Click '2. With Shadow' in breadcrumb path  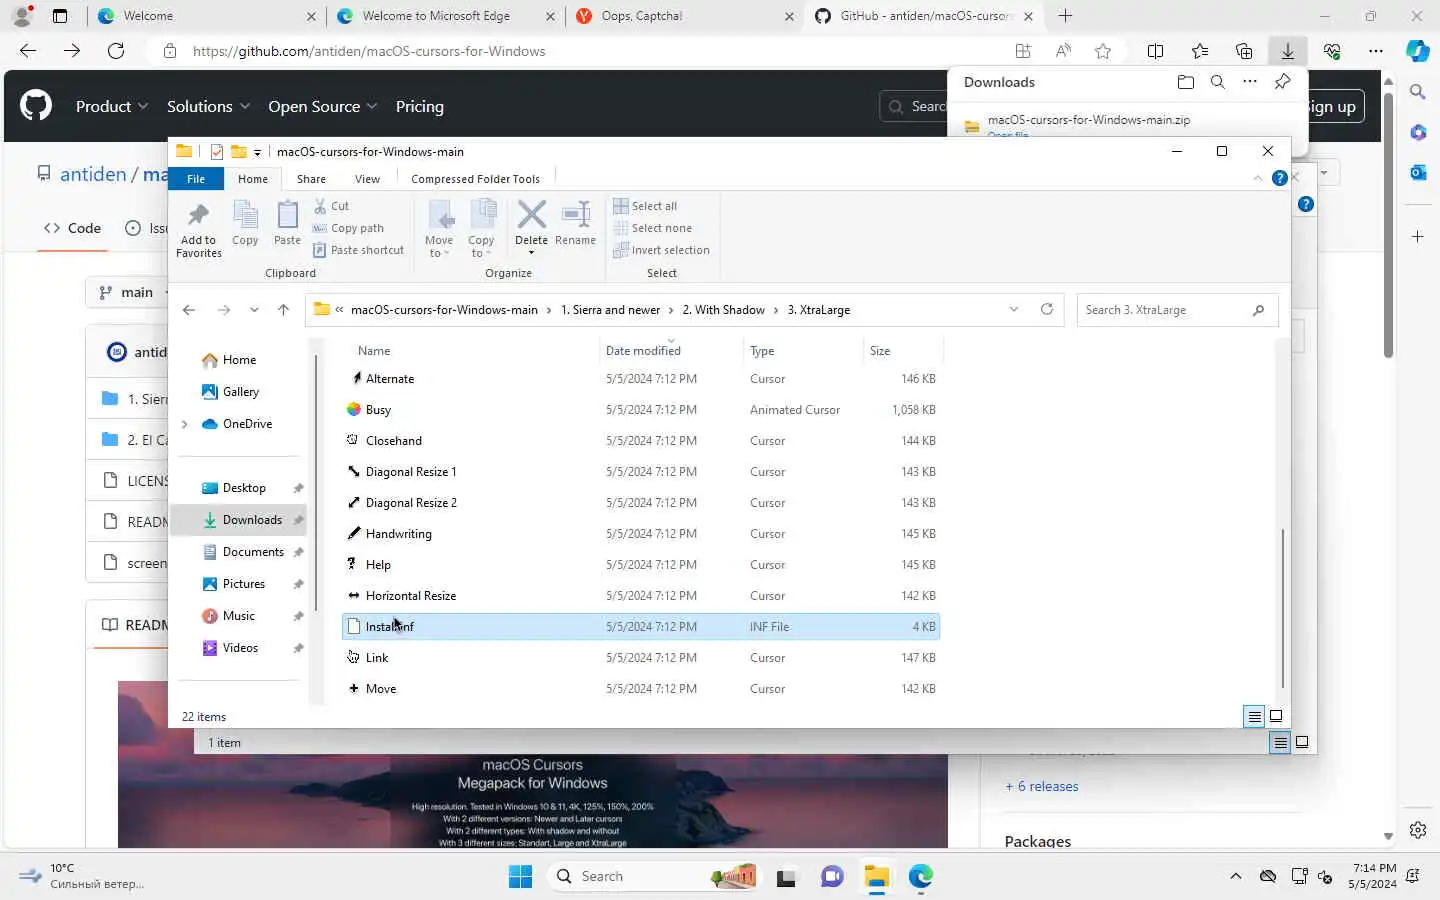tap(723, 310)
